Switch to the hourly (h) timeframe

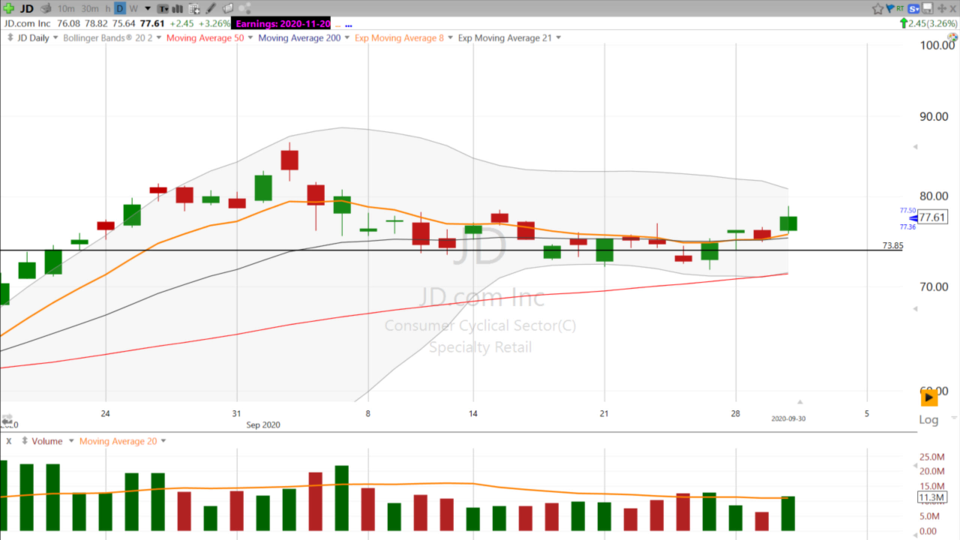108,9
